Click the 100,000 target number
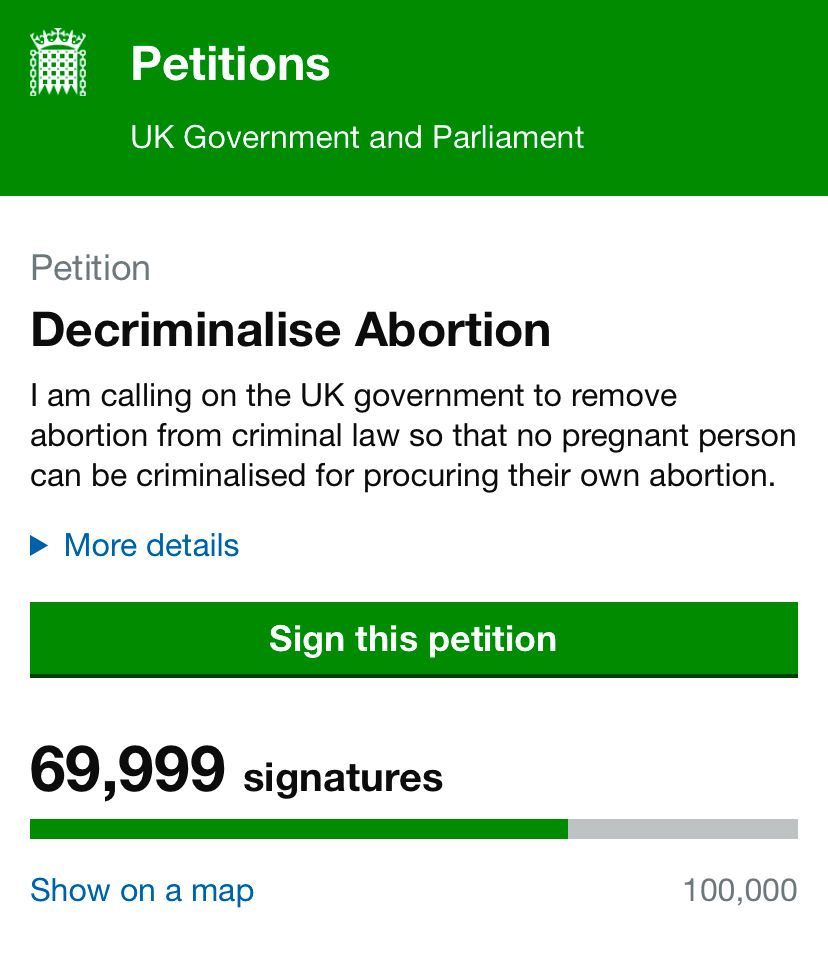Viewport: 828px width, 953px height. [739, 890]
